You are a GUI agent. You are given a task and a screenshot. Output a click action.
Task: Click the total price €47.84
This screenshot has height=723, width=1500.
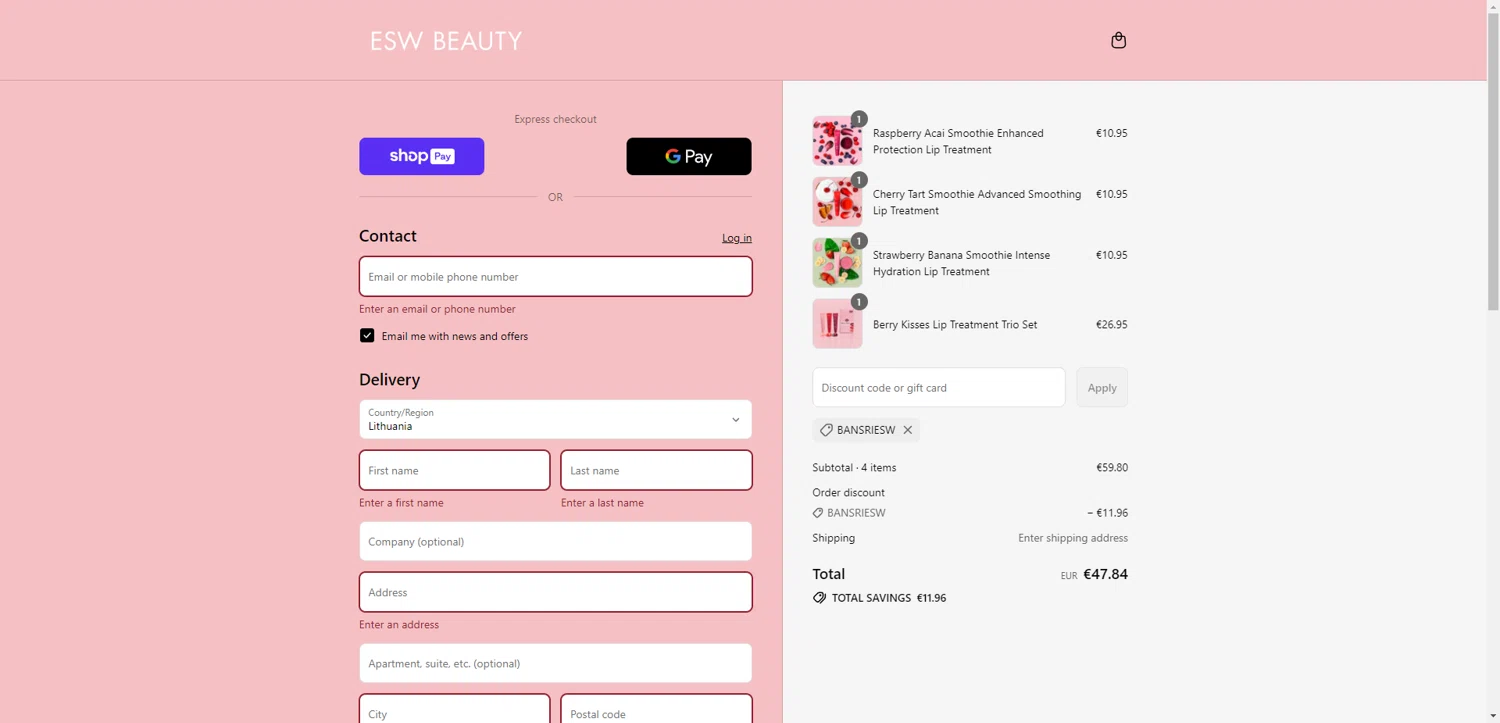pos(1106,574)
